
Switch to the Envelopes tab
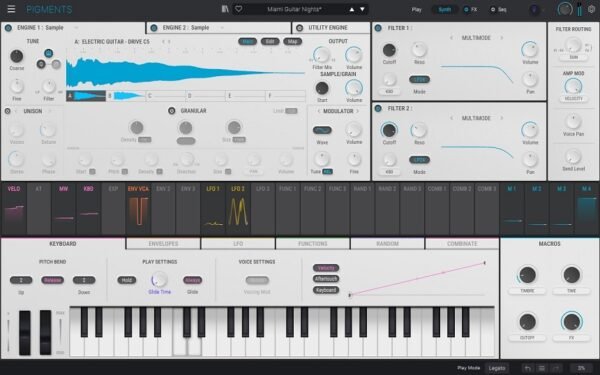[163, 244]
